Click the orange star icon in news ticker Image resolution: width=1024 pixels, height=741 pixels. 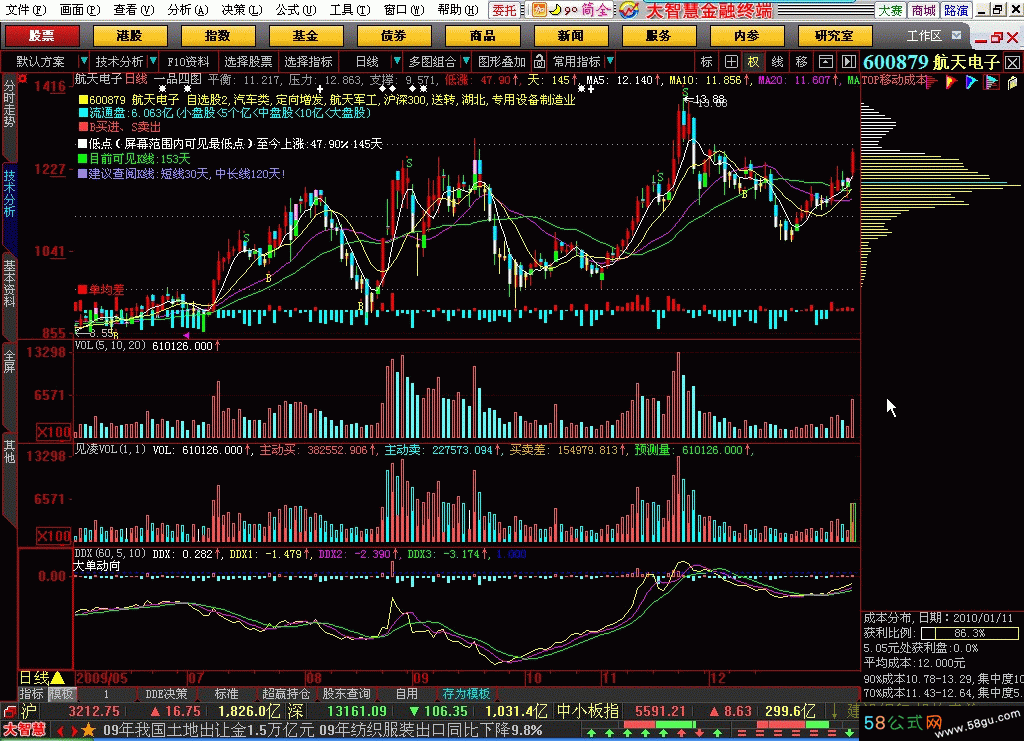click(88, 730)
